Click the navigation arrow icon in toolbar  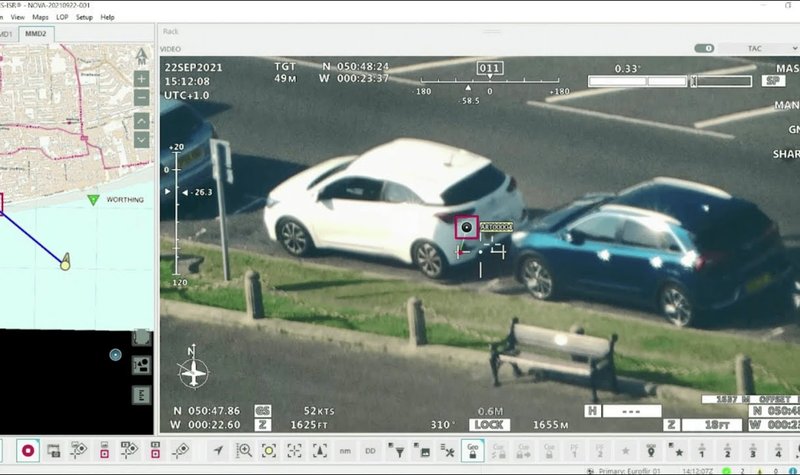[x=218, y=451]
